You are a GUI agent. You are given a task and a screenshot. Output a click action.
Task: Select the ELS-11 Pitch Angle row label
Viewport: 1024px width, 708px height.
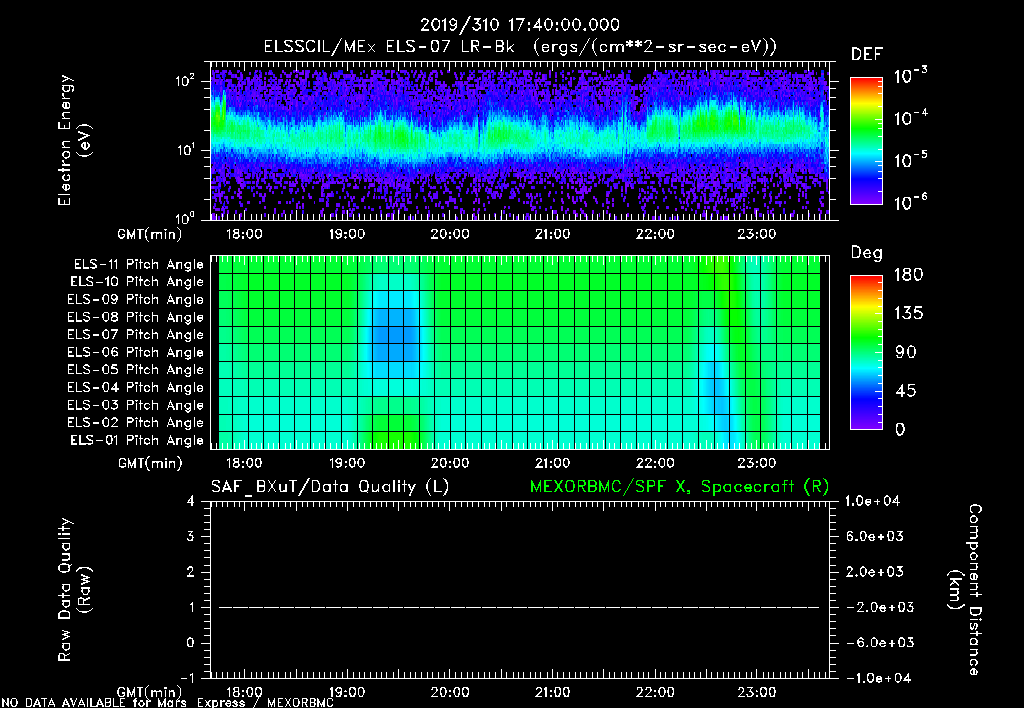click(x=138, y=265)
